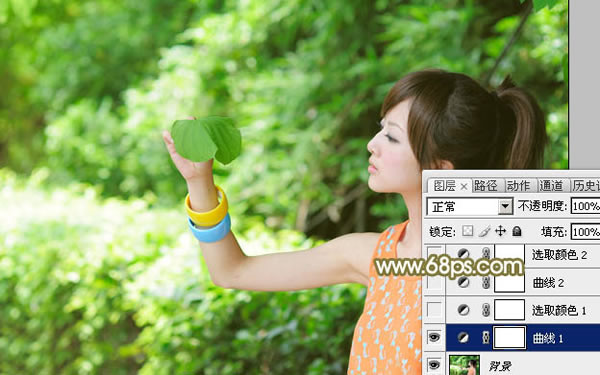This screenshot has height=375, width=600.
Task: Click the 不透明度 value field
Action: (x=585, y=206)
